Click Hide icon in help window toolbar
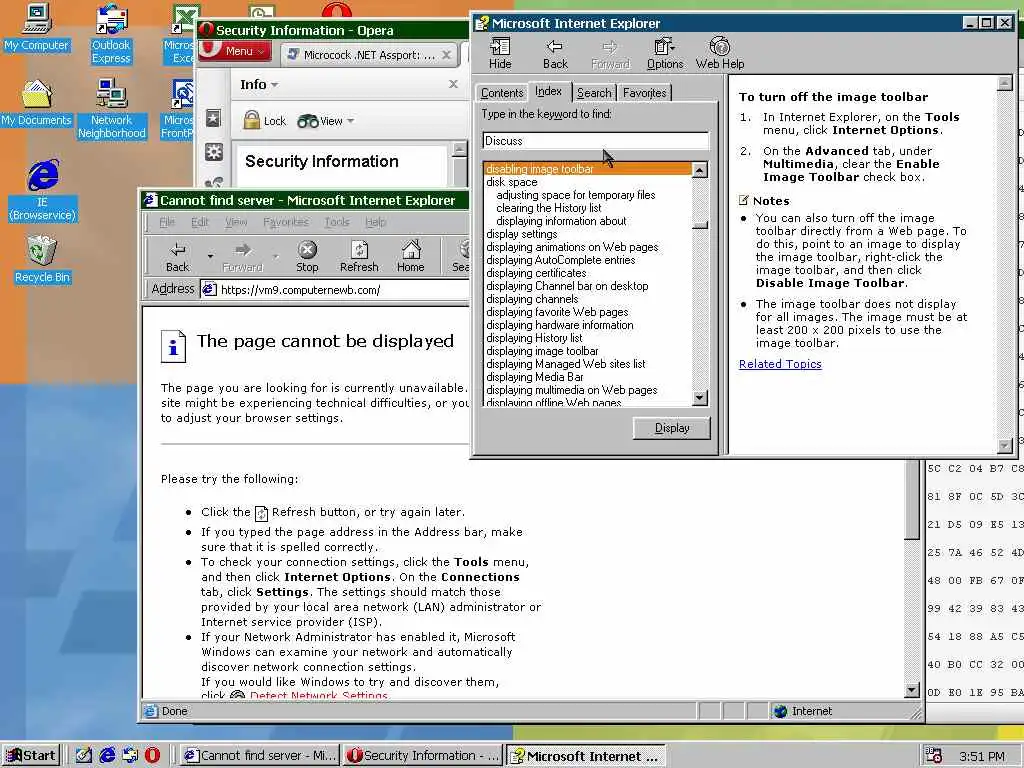Image resolution: width=1024 pixels, height=768 pixels. 500,53
